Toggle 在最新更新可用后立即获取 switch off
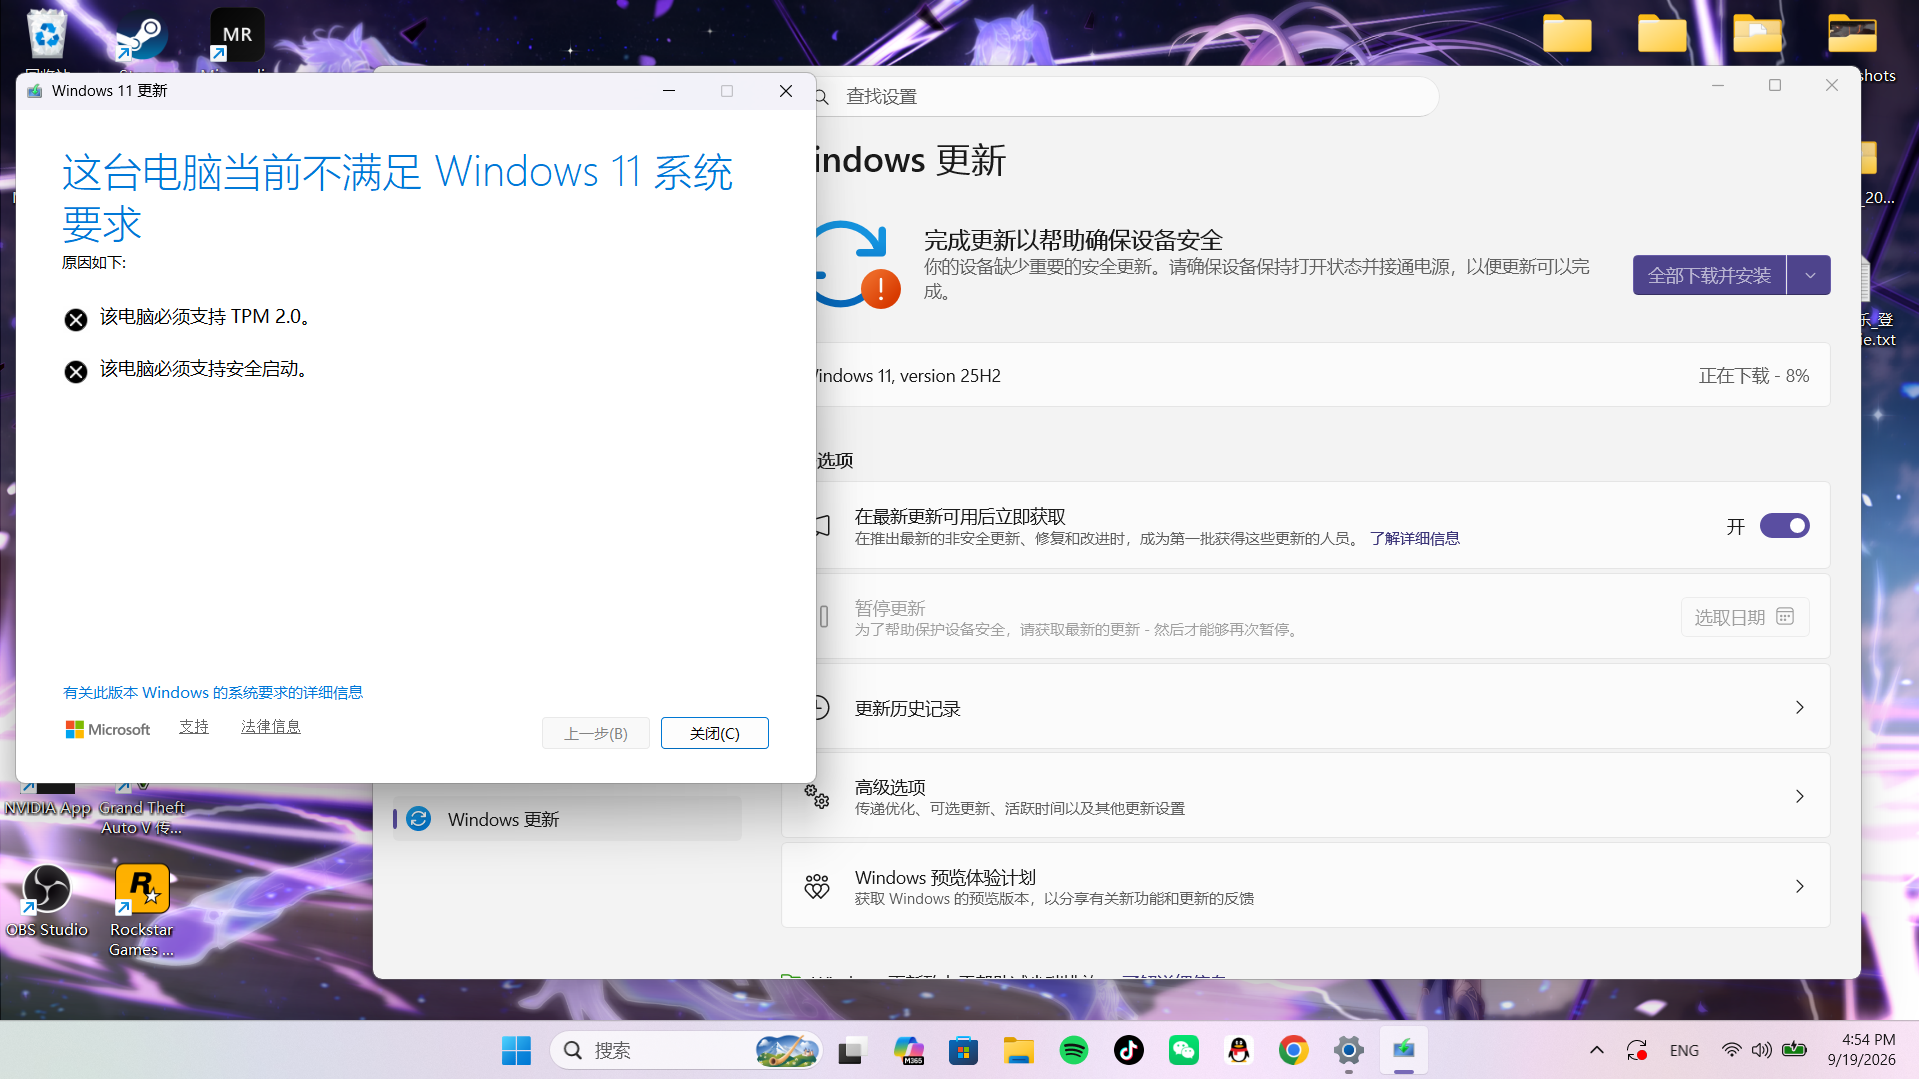Viewport: 1919px width, 1079px height. click(x=1784, y=526)
